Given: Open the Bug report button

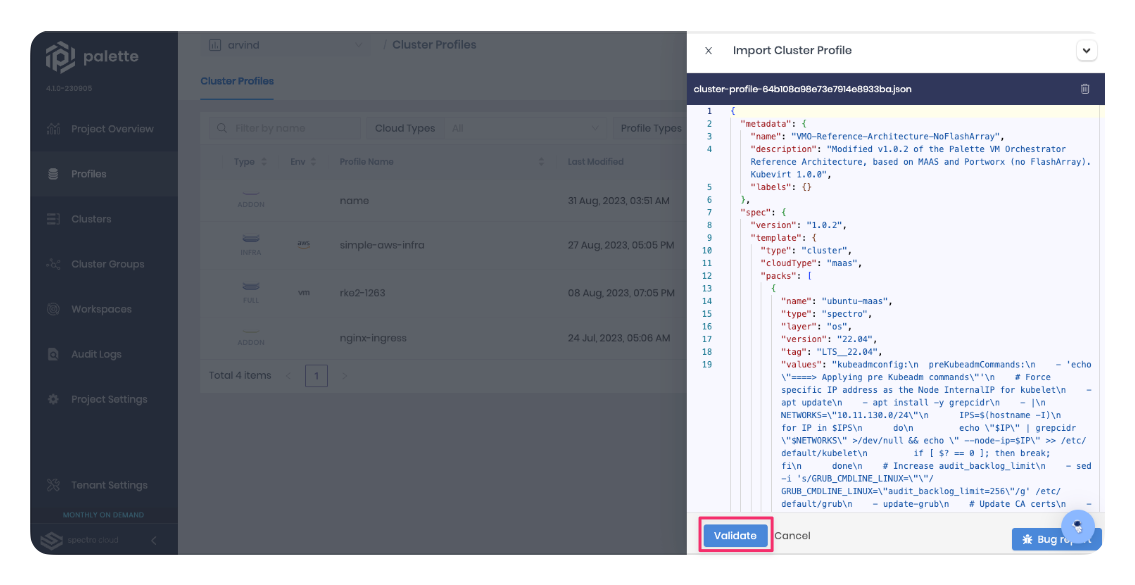Looking at the screenshot, I should [x=1057, y=539].
